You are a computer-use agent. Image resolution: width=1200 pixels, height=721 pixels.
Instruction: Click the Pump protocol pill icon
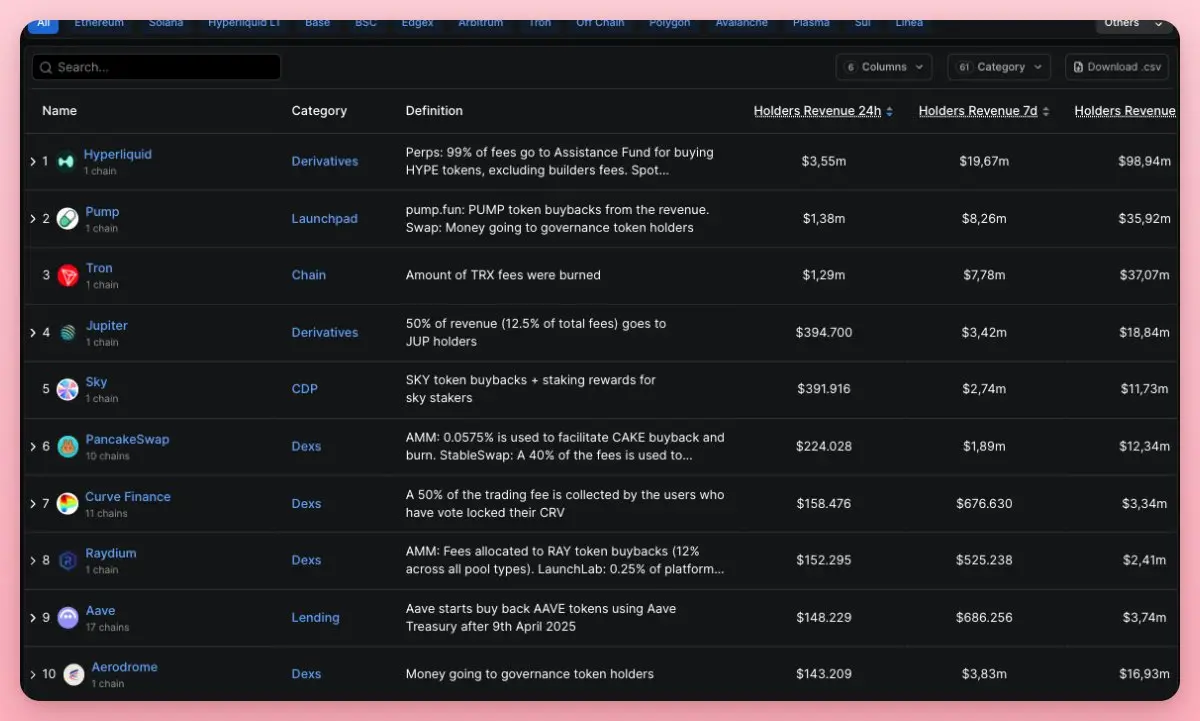(x=67, y=219)
